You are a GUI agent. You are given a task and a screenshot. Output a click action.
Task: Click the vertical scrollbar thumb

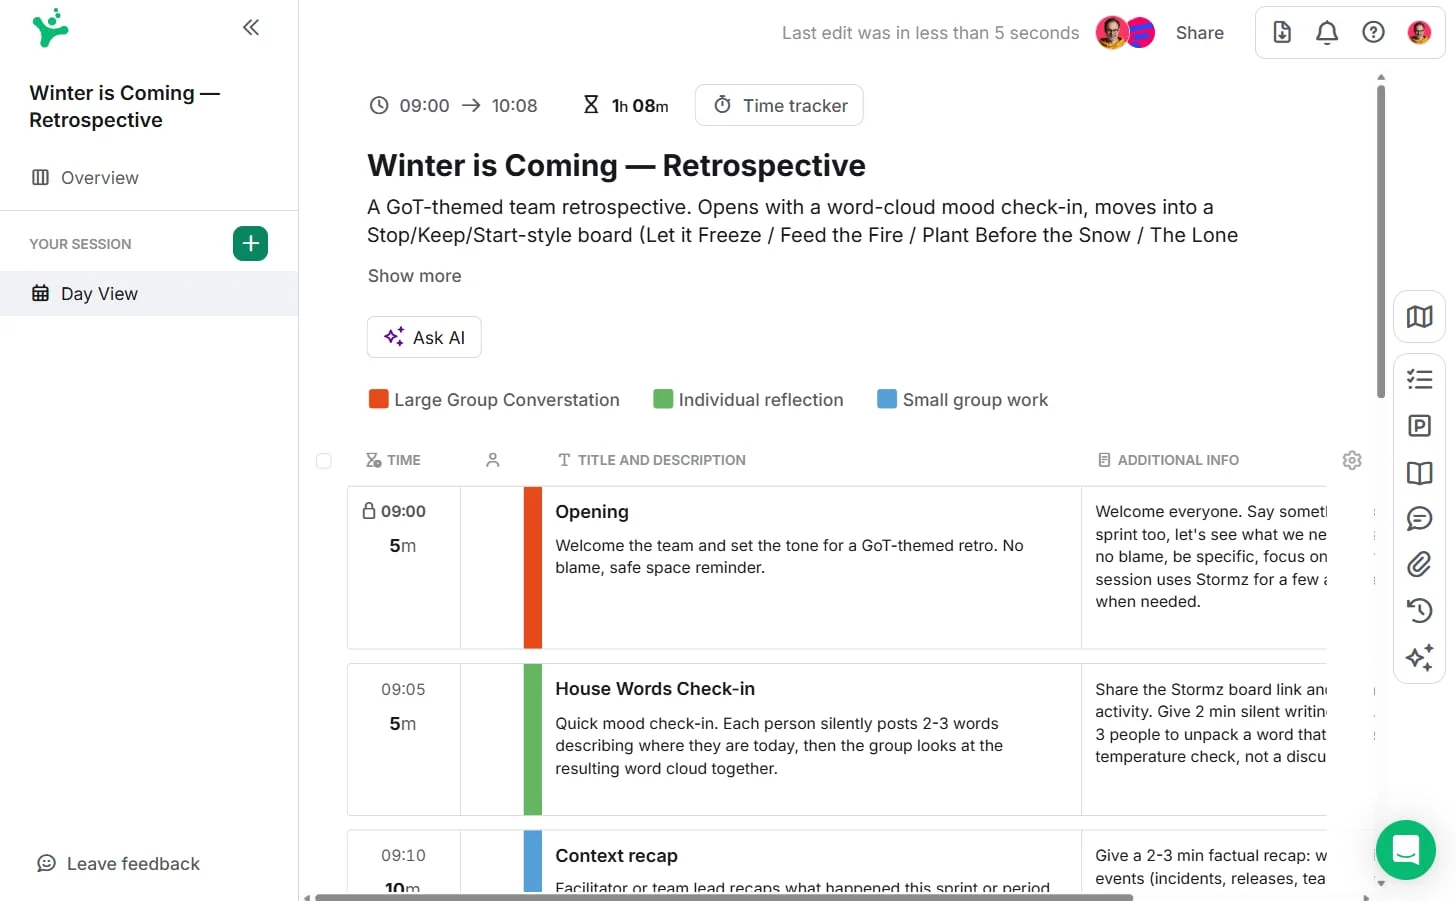(1381, 240)
